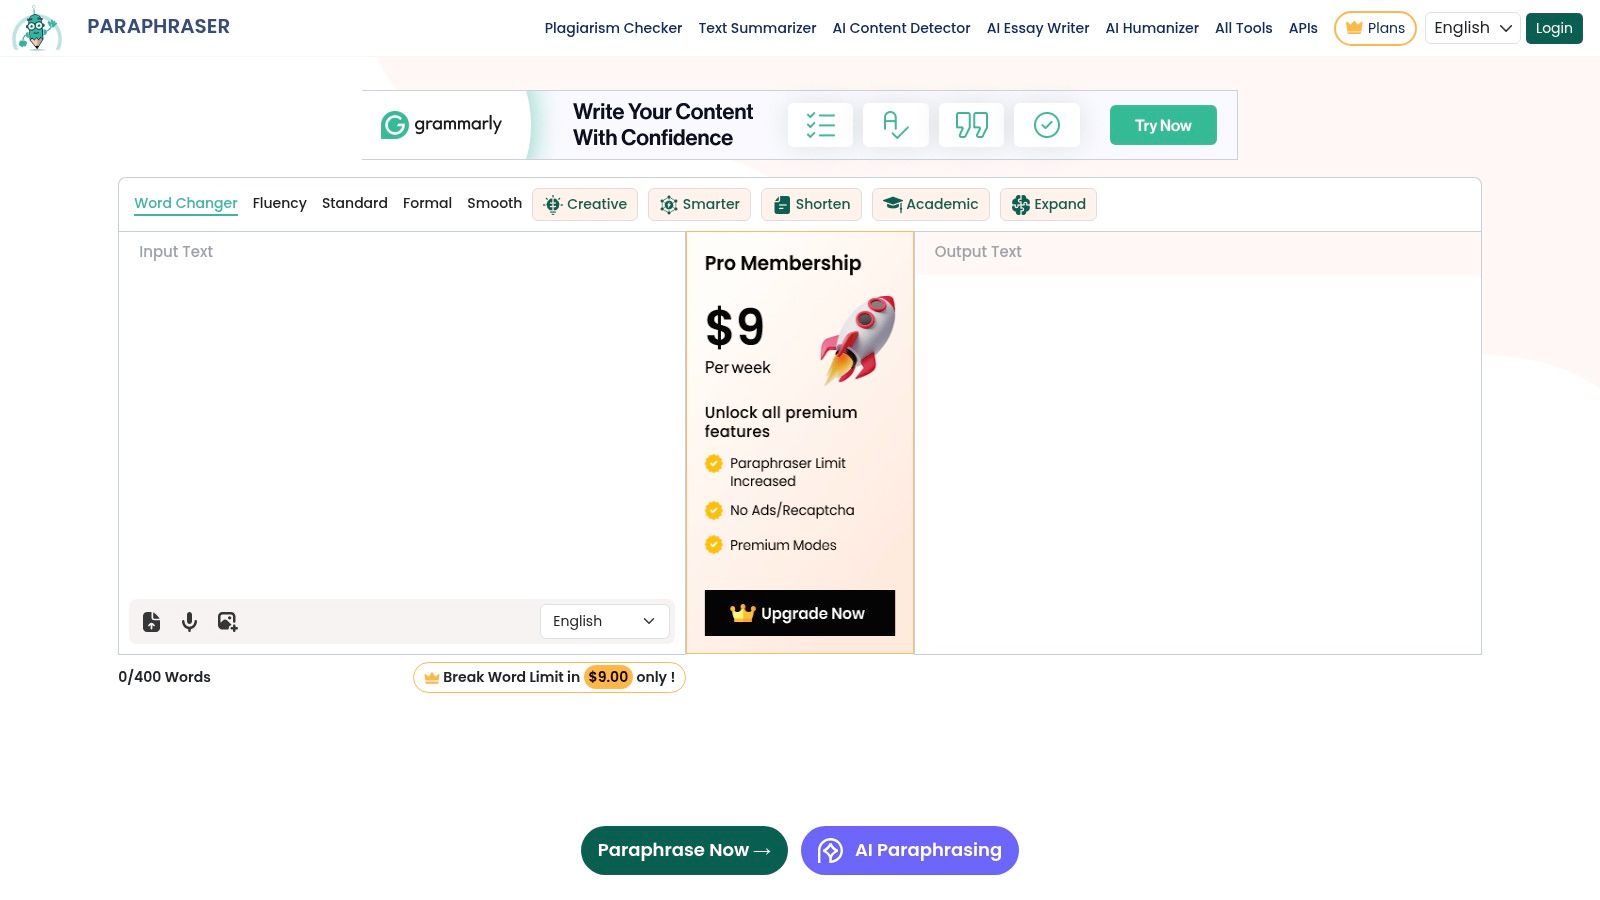Click the Upgrade Now button
Image resolution: width=1600 pixels, height=900 pixels.
pos(799,613)
